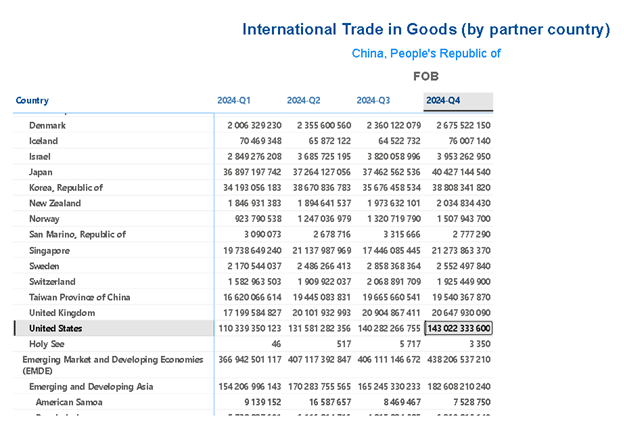Screen dimensions: 624x430
Task: Click the China, People's Republic of subtitle
Action: pos(426,53)
